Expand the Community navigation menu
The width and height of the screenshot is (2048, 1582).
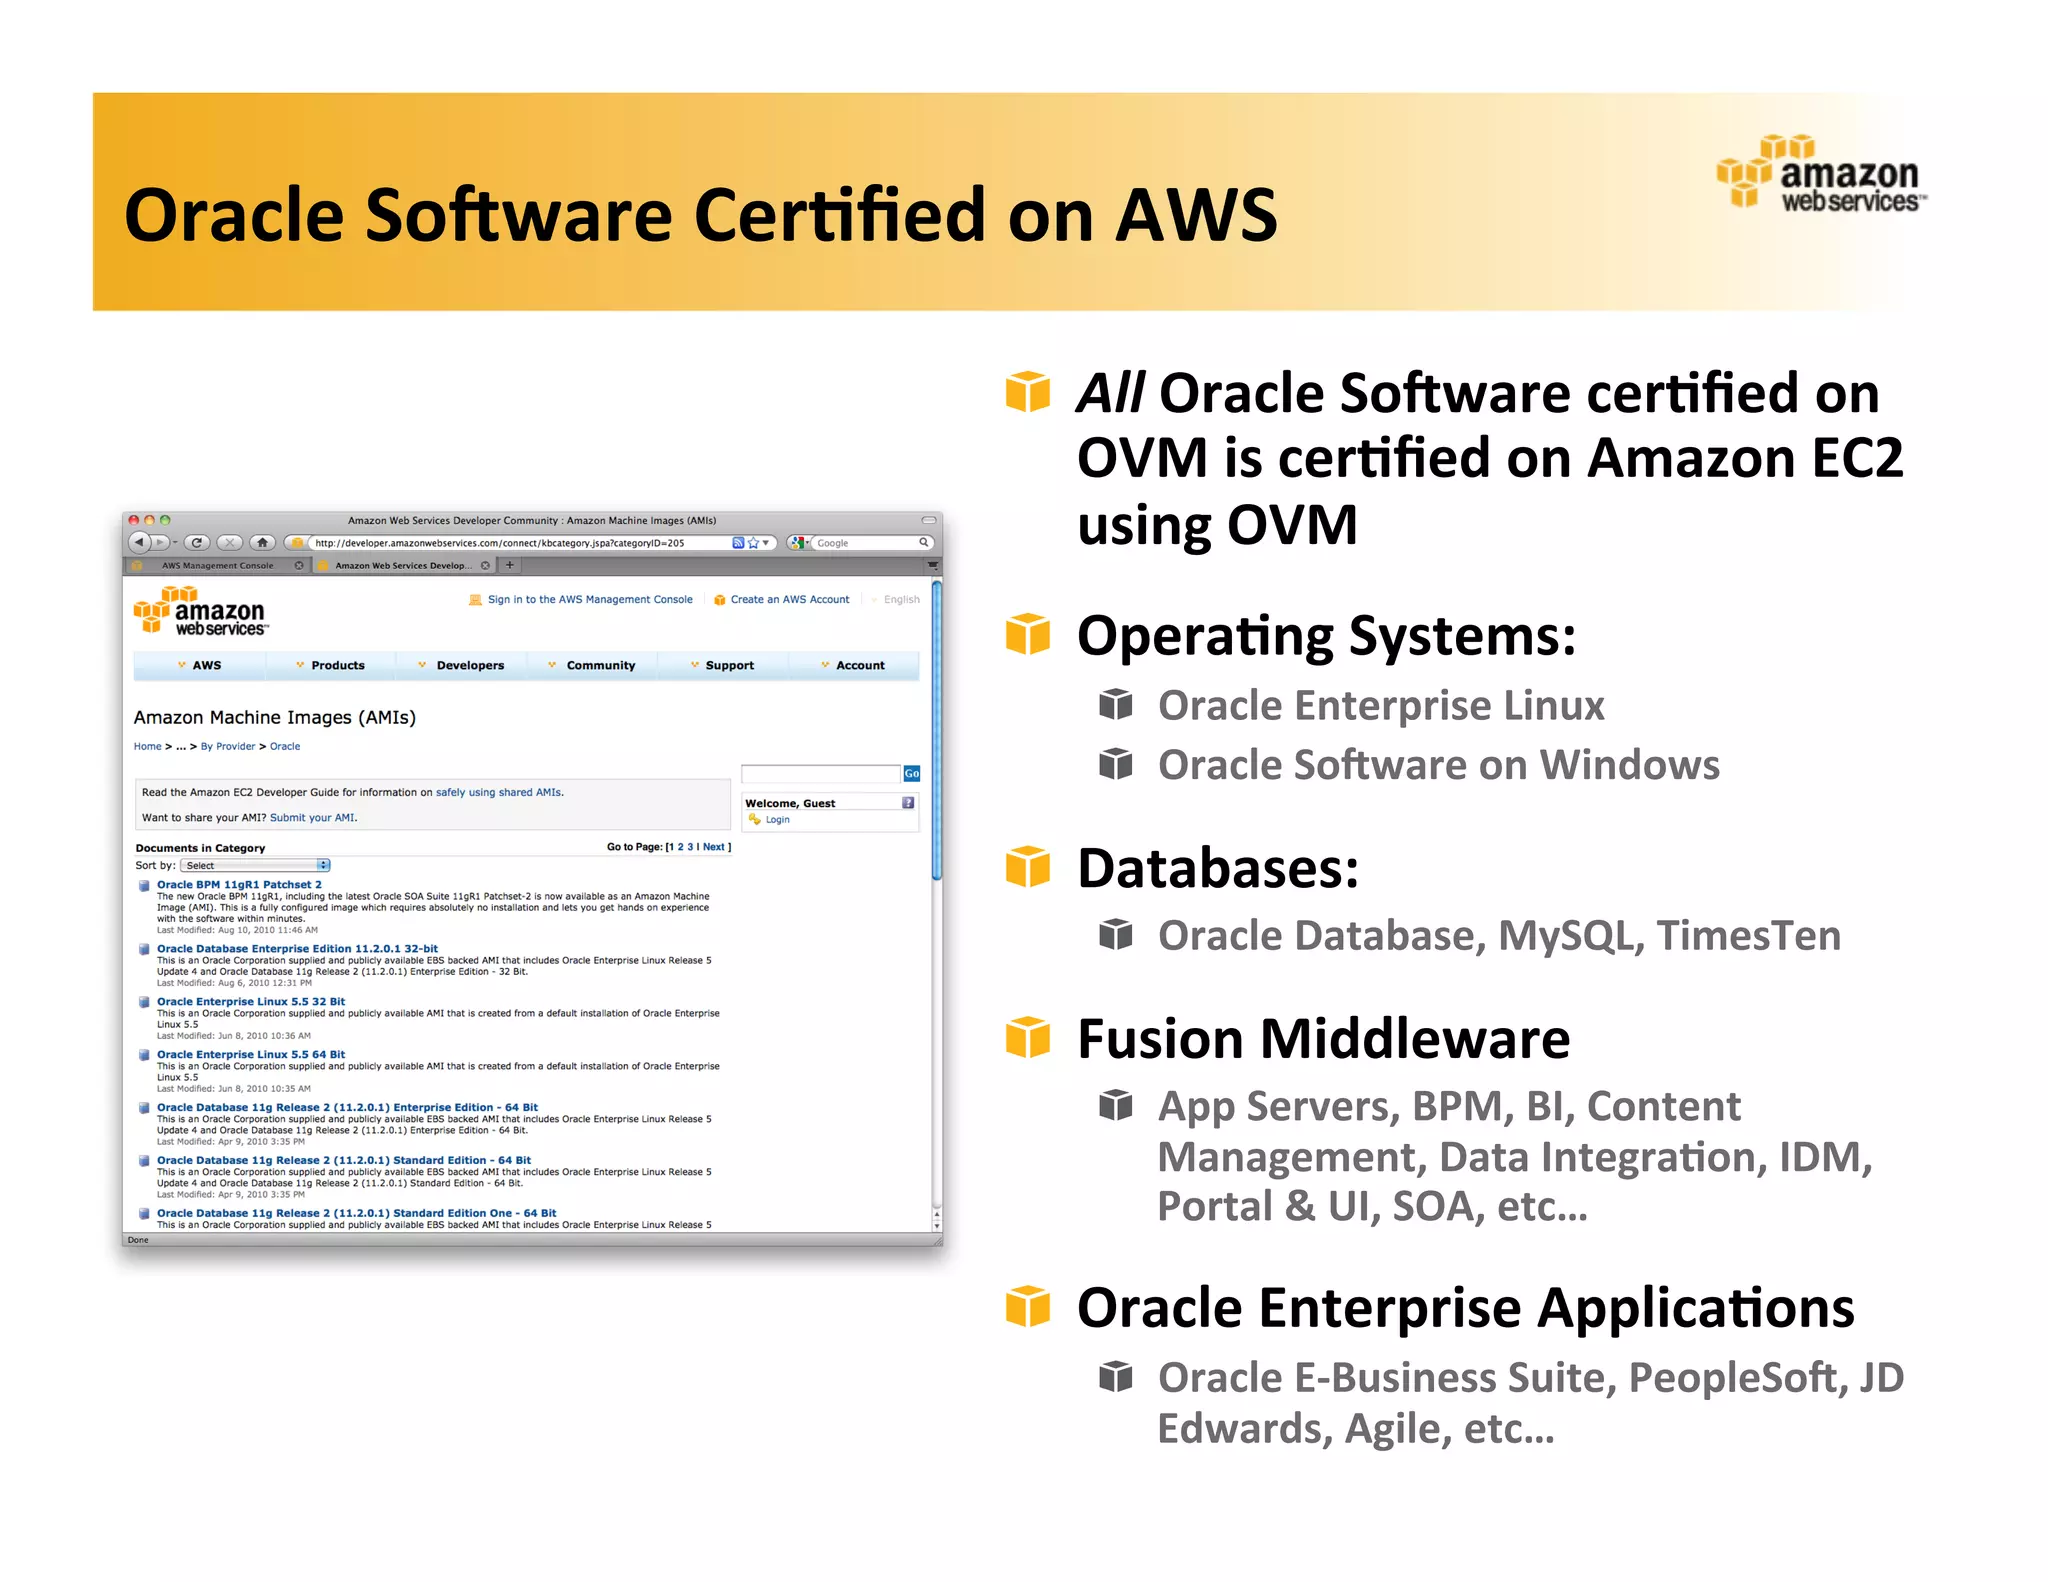pyautogui.click(x=592, y=665)
